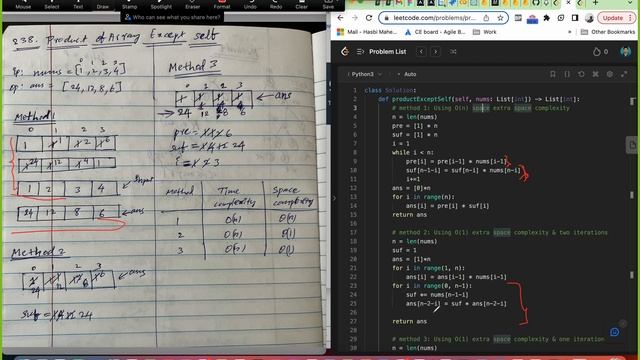This screenshot has height=360, width=640.
Task: Click the '# method 2' comment line
Action: (x=500, y=232)
